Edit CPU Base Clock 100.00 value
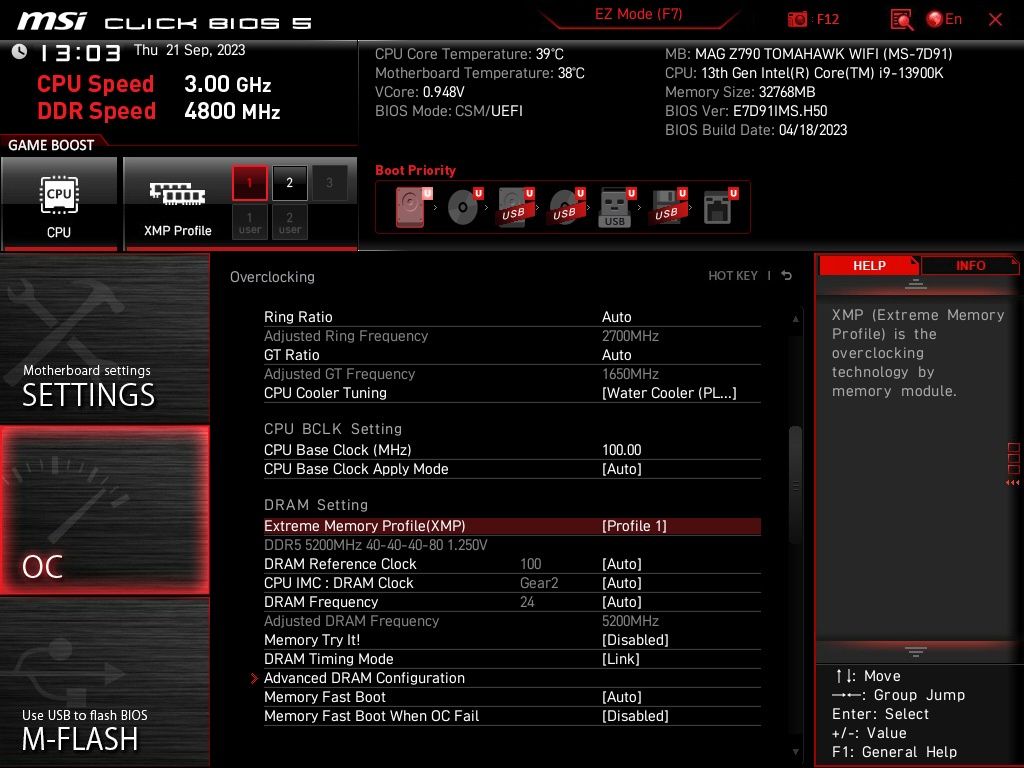Screen dimensions: 1024x768 click(622, 450)
